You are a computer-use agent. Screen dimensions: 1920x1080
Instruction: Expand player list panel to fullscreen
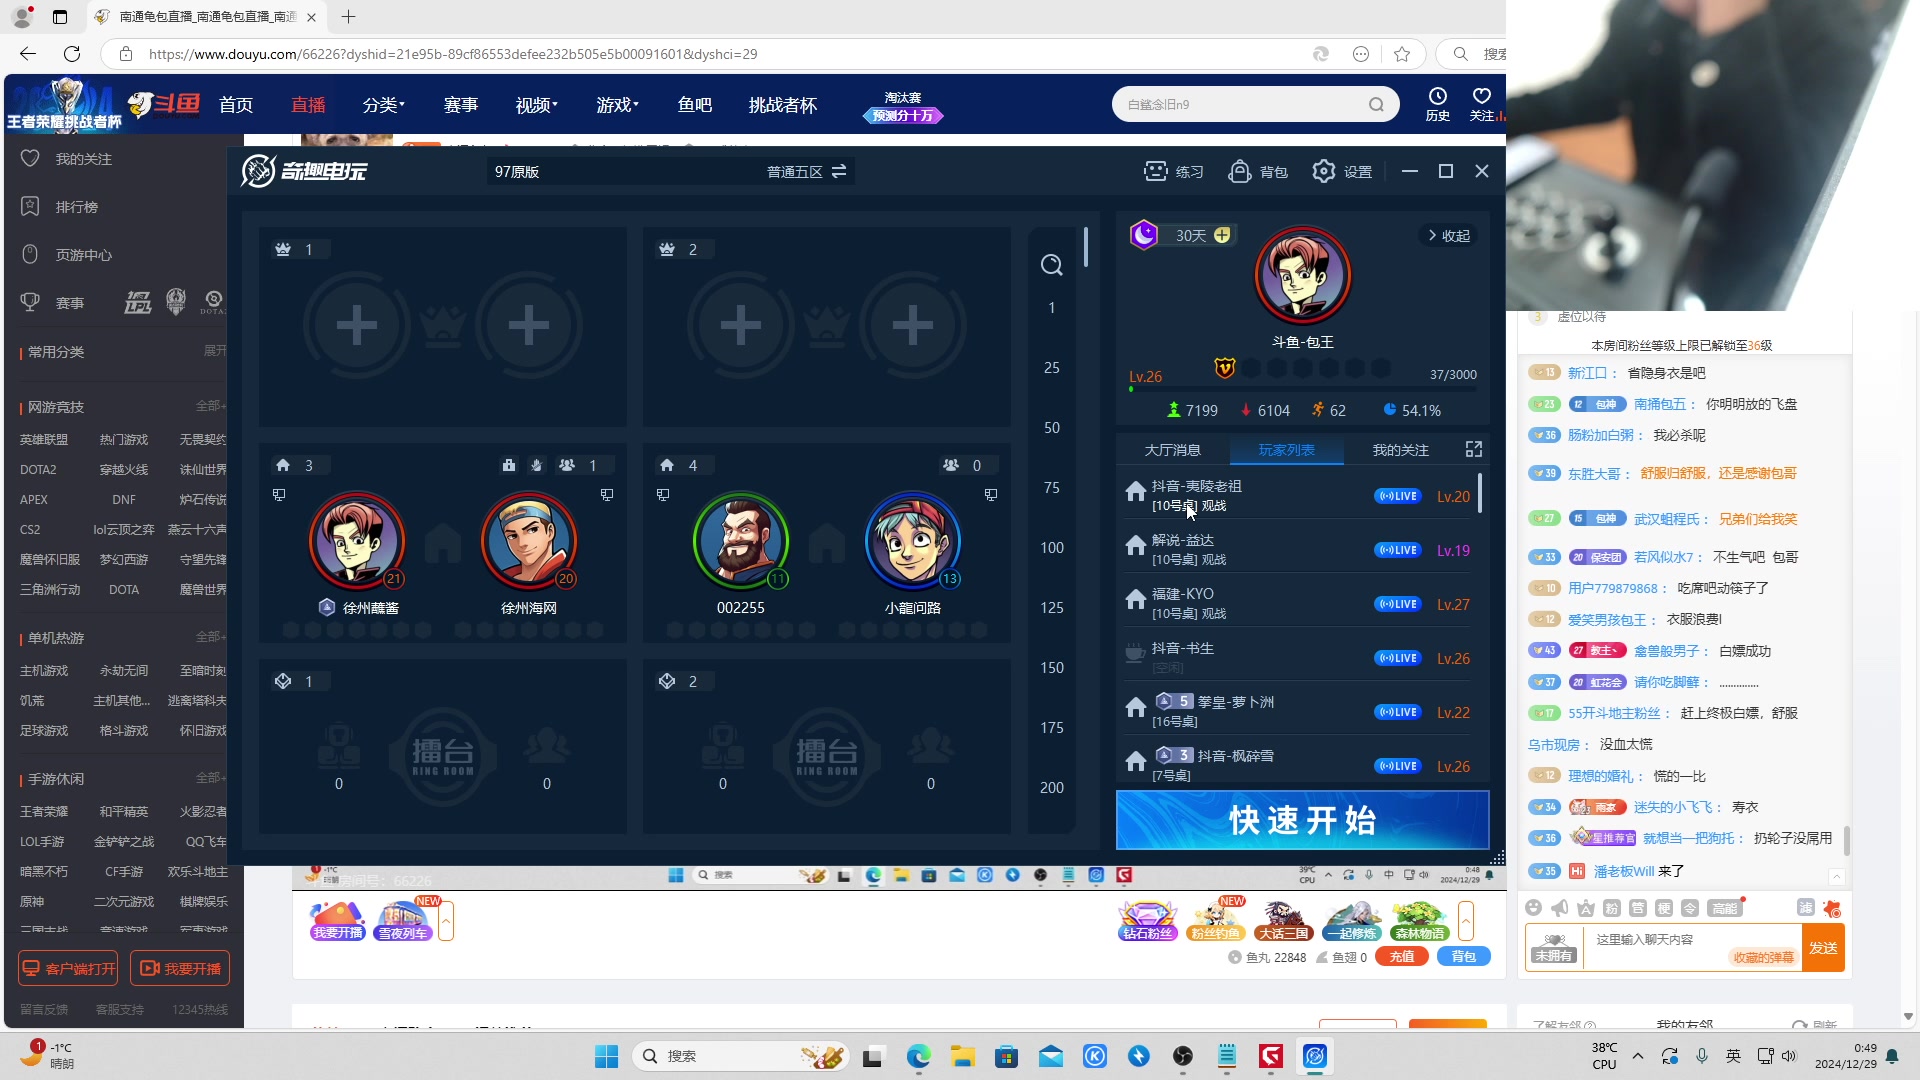pyautogui.click(x=1474, y=450)
